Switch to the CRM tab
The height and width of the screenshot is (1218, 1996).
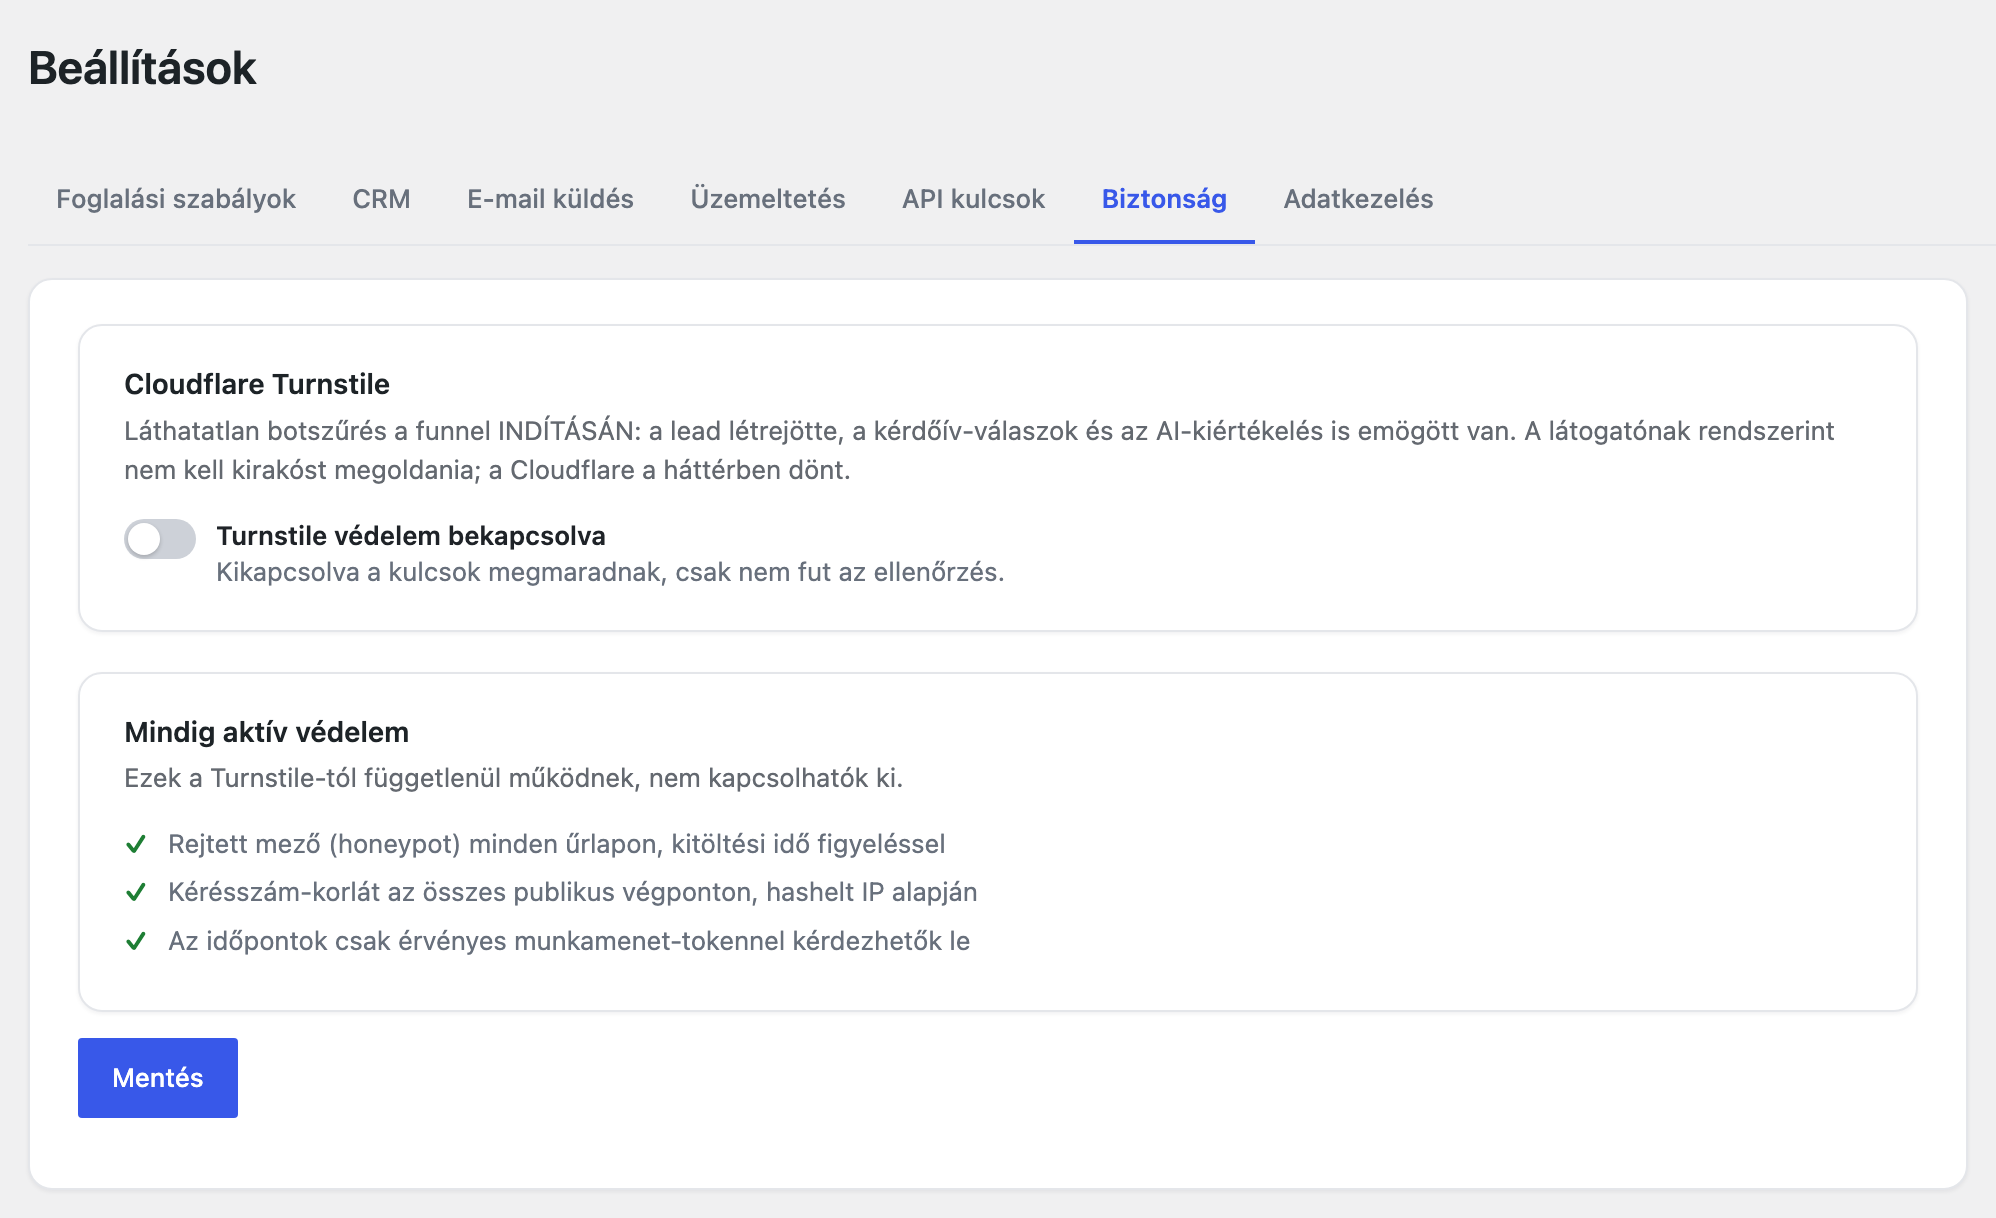(381, 199)
